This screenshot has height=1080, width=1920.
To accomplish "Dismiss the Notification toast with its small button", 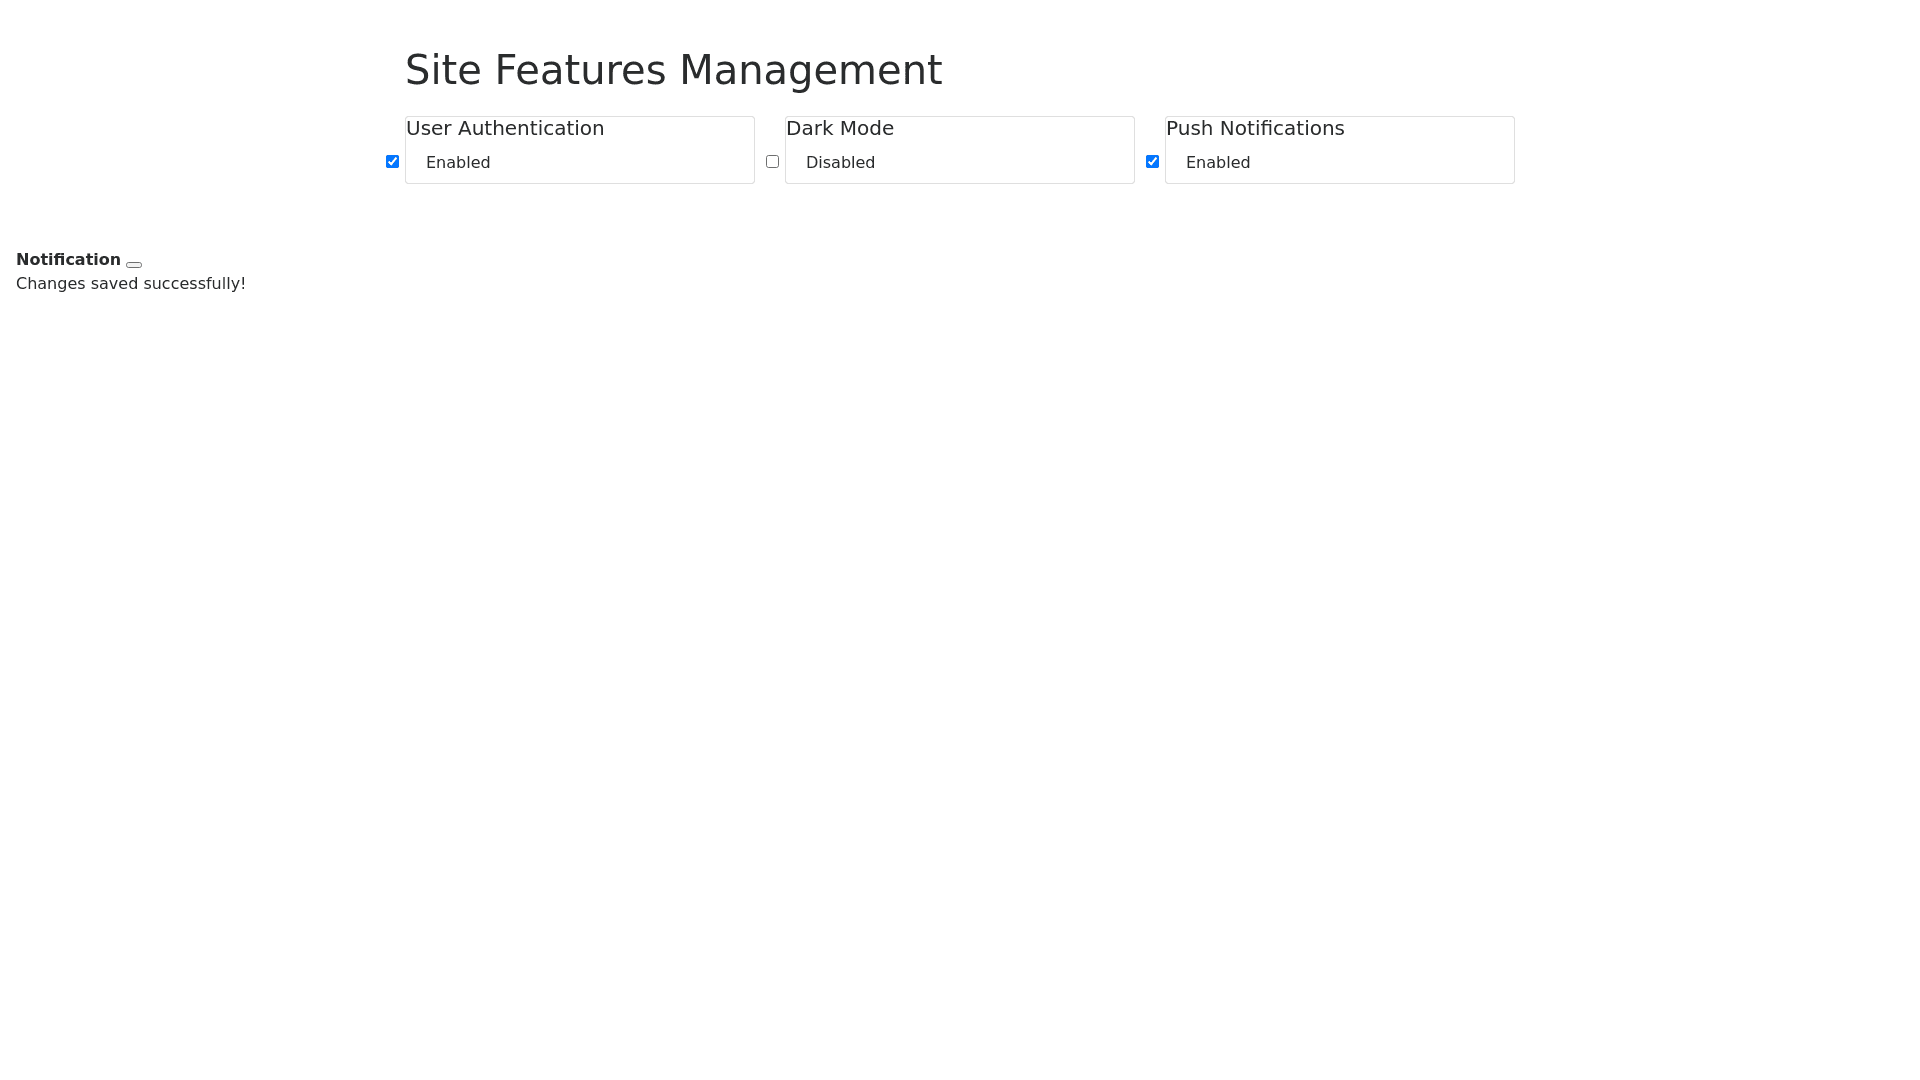I will click(x=134, y=264).
